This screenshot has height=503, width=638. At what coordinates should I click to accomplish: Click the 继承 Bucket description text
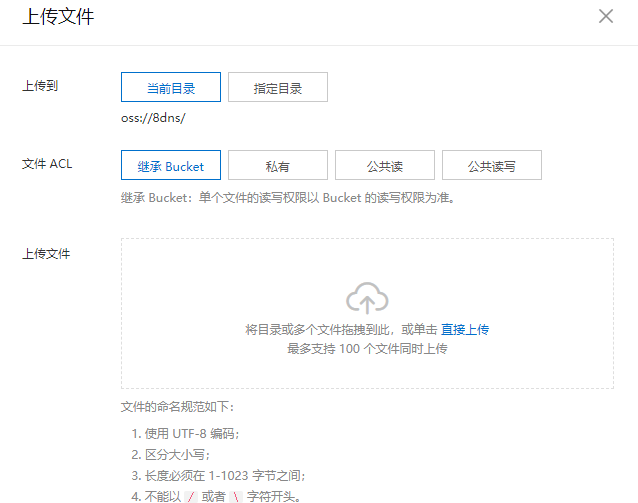tap(288, 198)
